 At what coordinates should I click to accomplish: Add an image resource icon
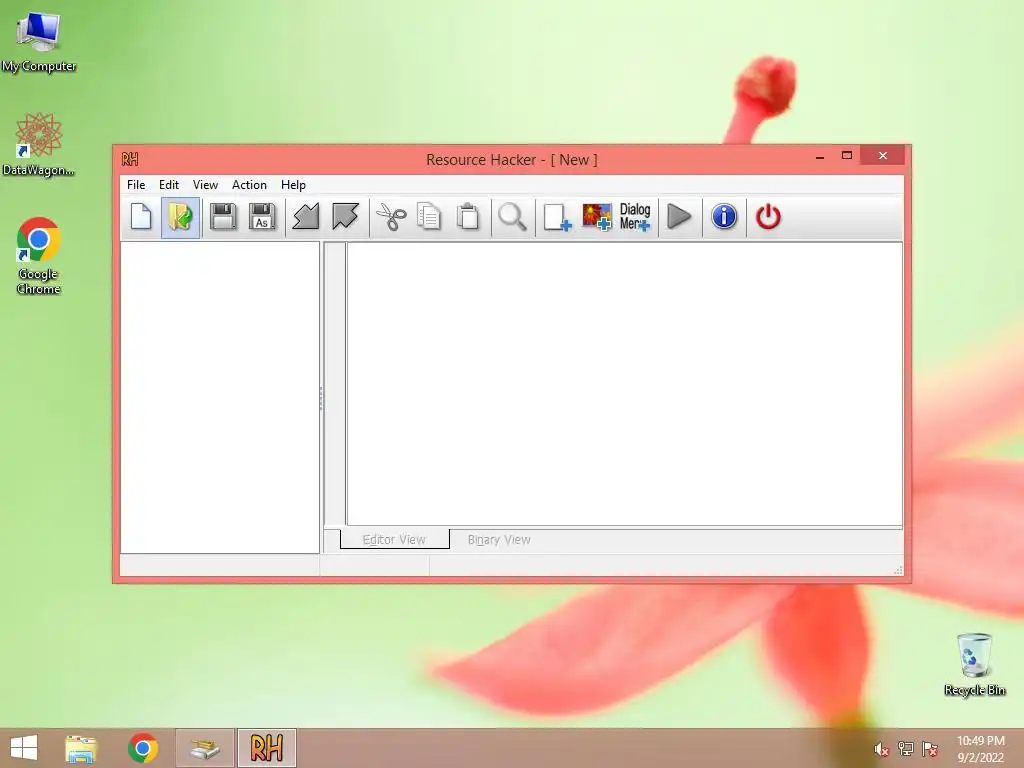[597, 217]
